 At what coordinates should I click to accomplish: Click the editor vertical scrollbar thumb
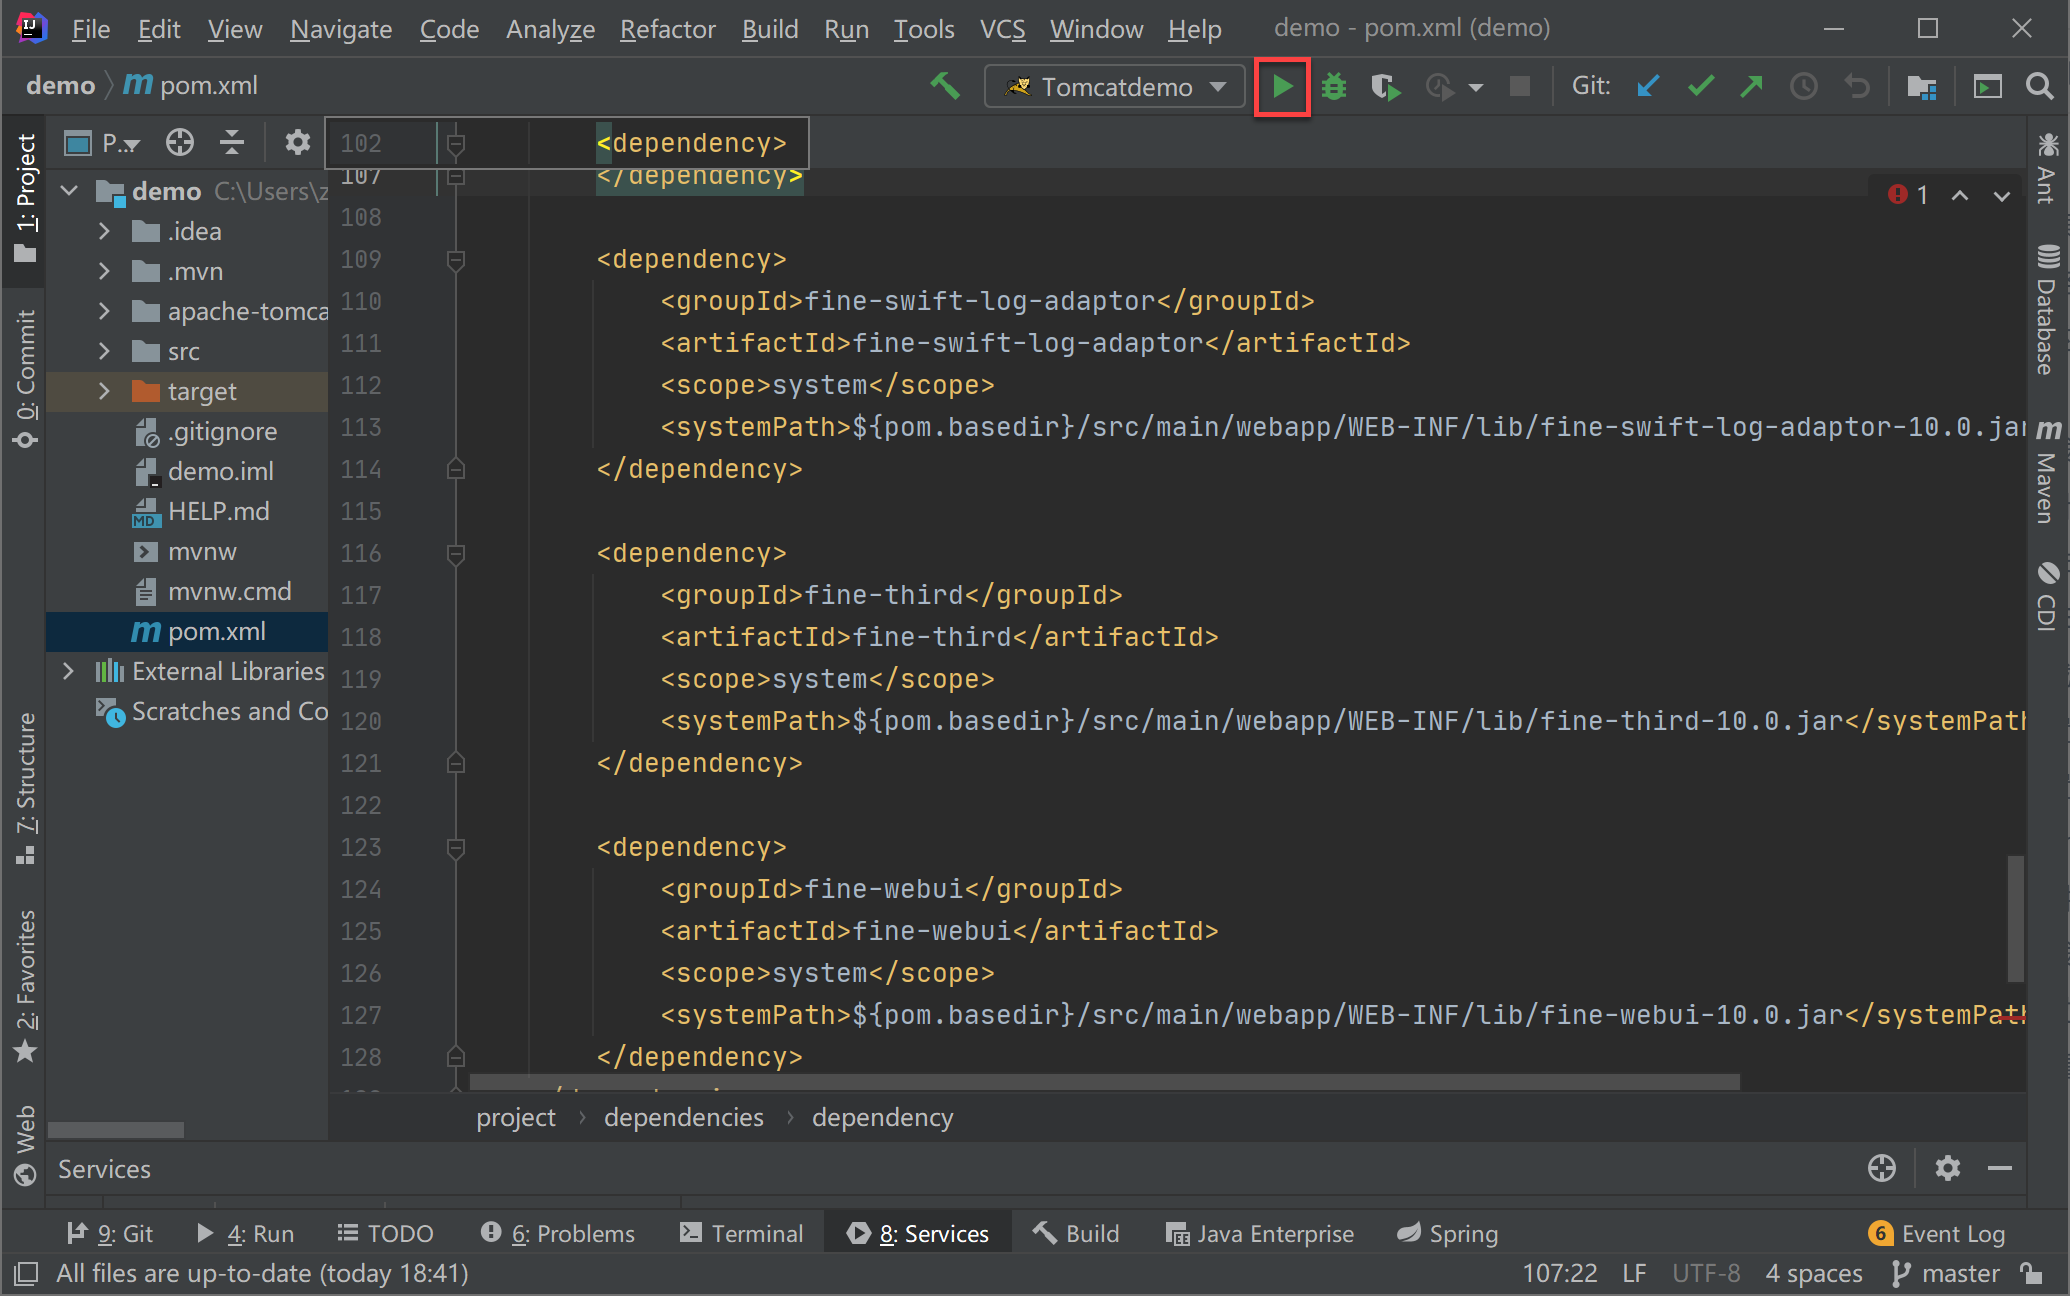pos(2015,918)
